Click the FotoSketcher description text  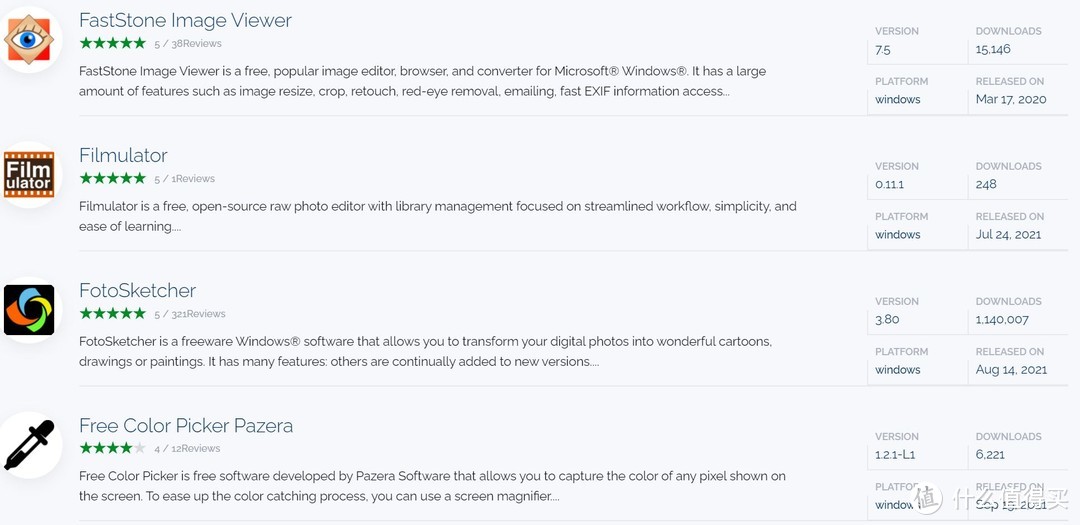pyautogui.click(x=425, y=351)
